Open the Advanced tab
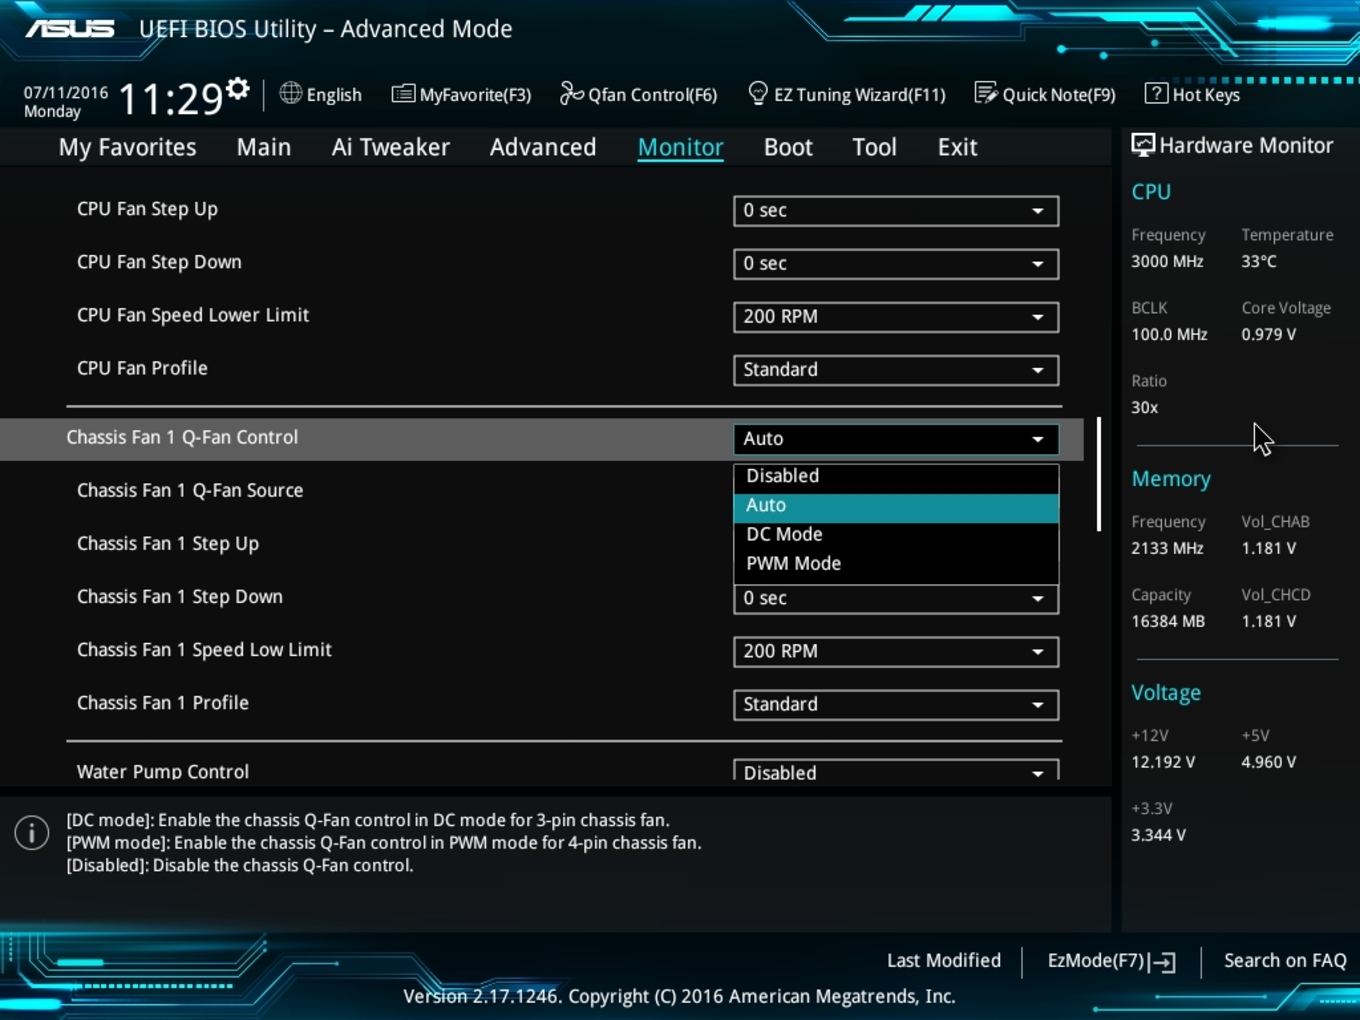Viewport: 1360px width, 1020px height. click(x=543, y=147)
